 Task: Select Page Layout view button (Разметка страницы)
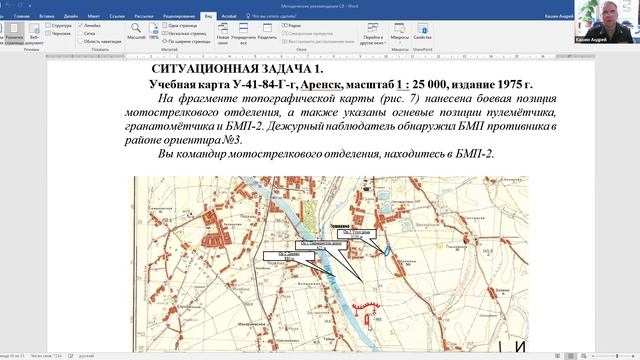14,33
